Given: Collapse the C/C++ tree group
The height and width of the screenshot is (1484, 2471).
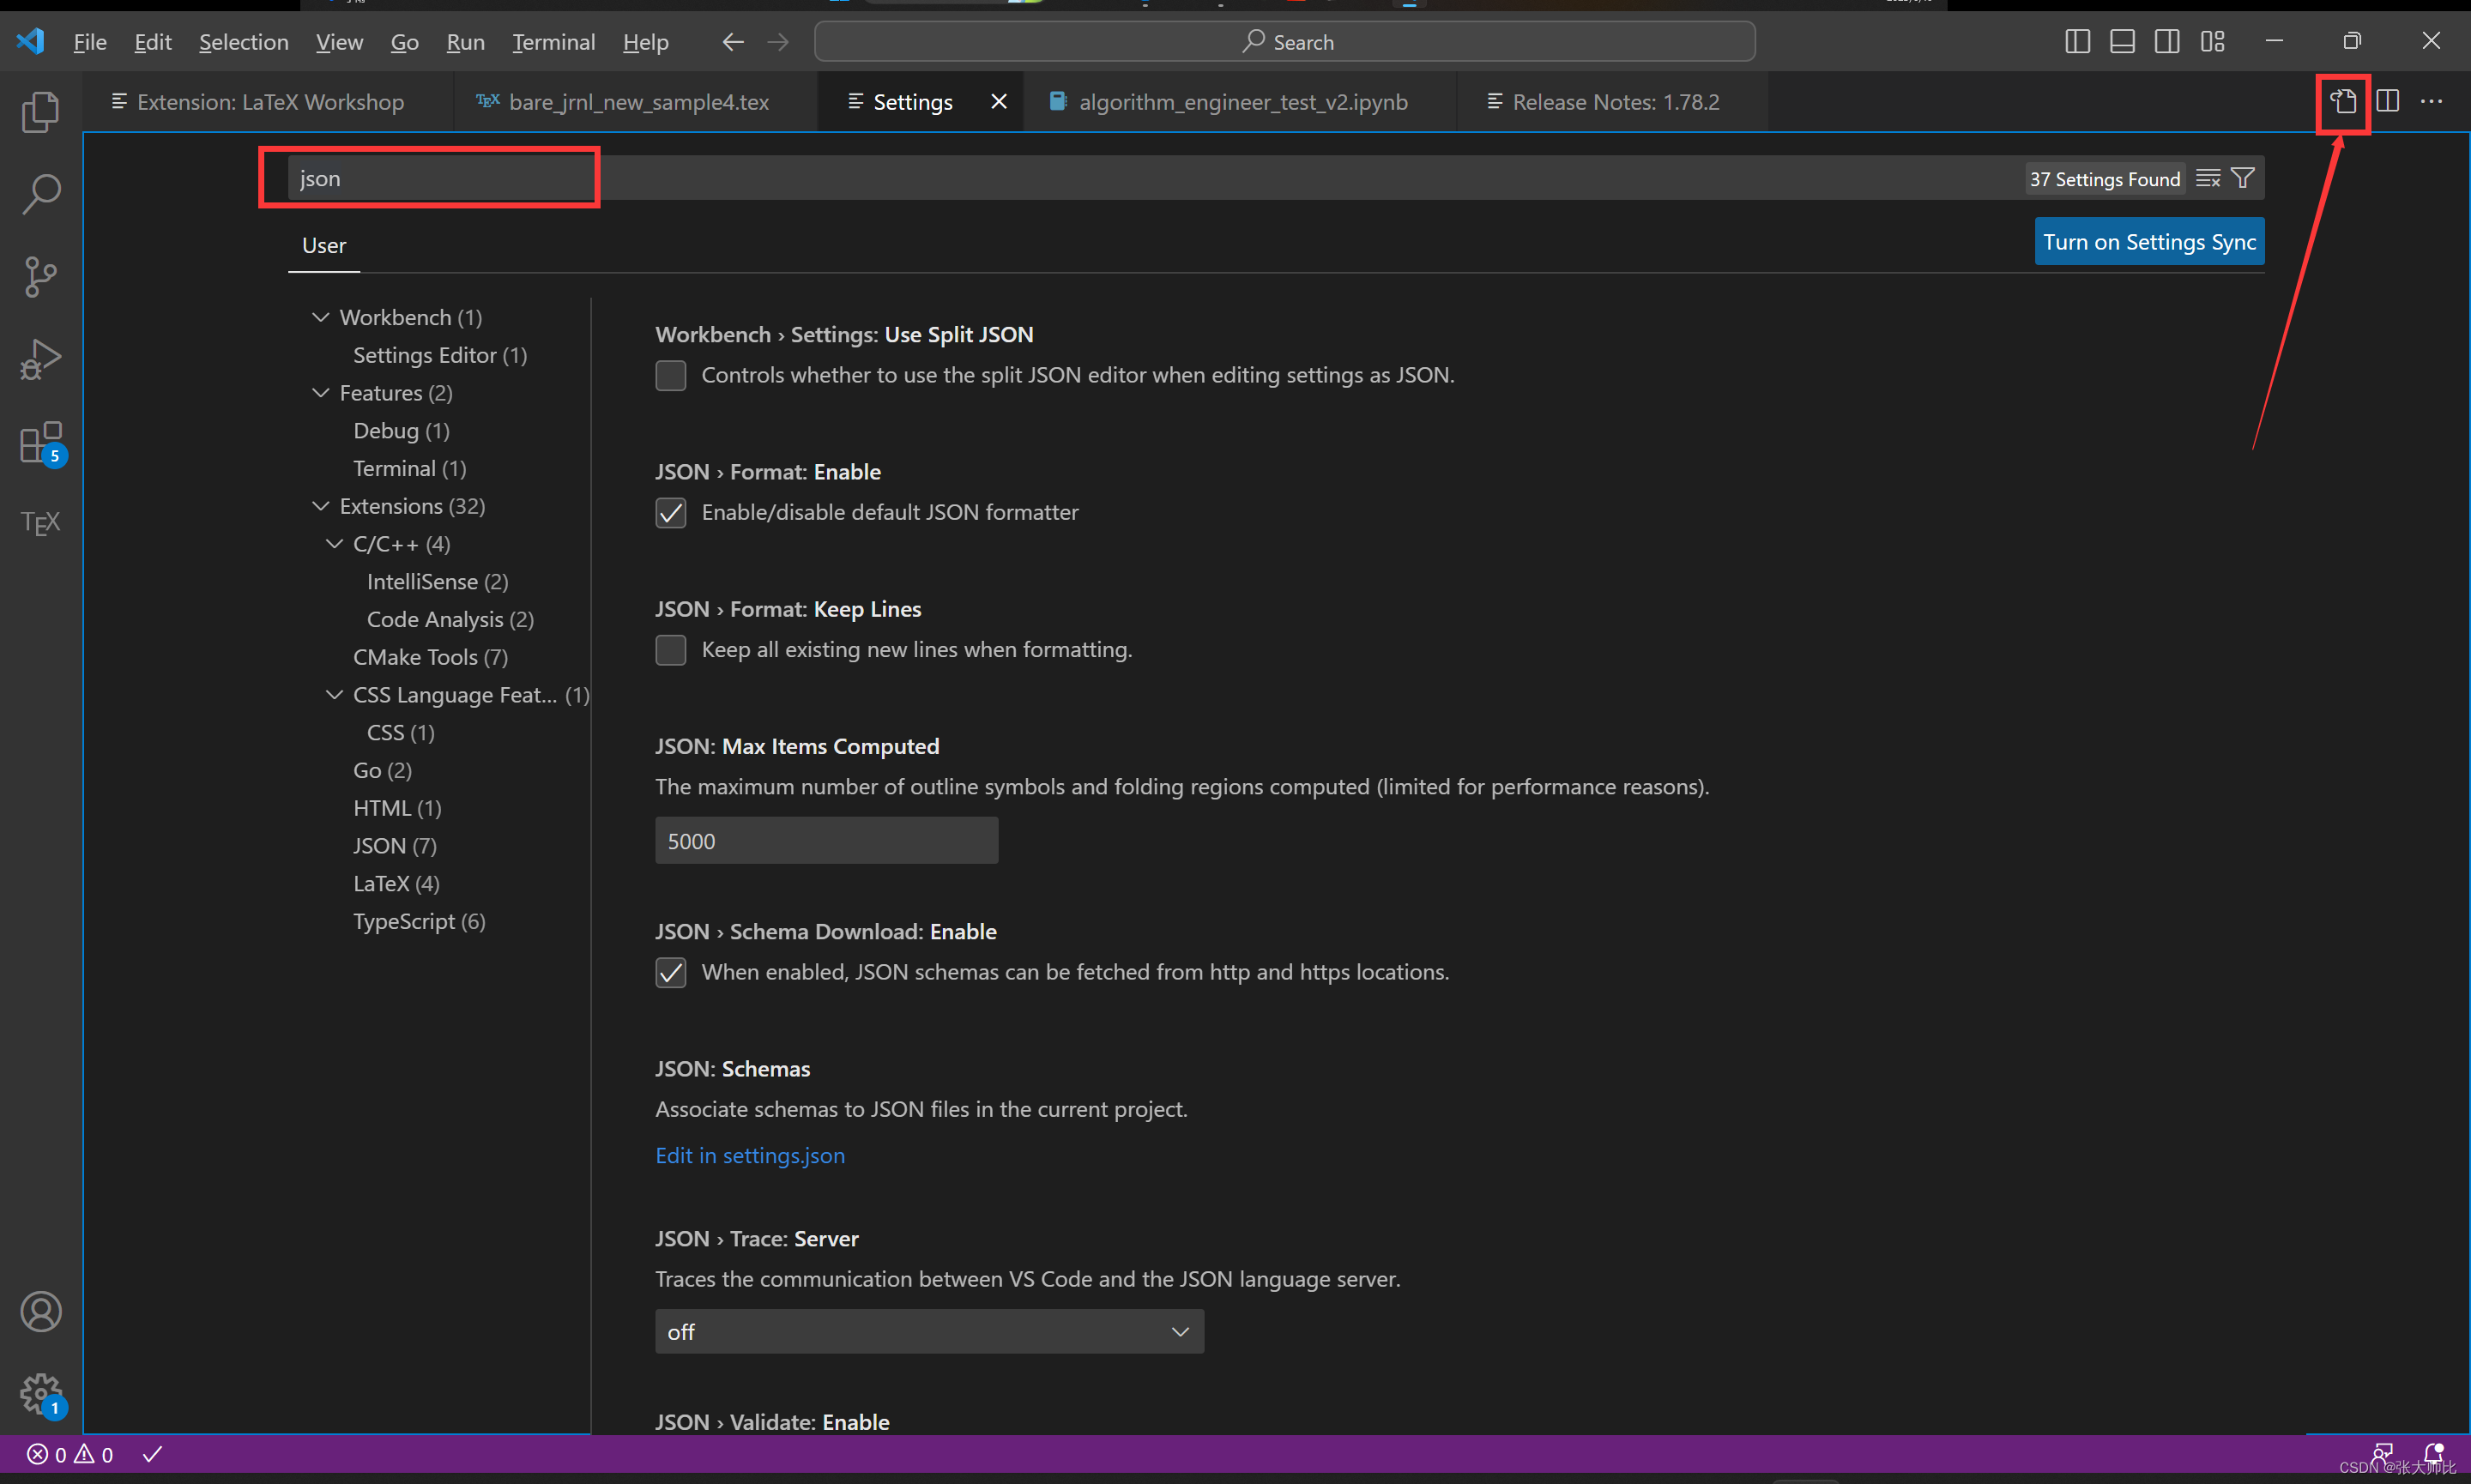Looking at the screenshot, I should pos(335,544).
